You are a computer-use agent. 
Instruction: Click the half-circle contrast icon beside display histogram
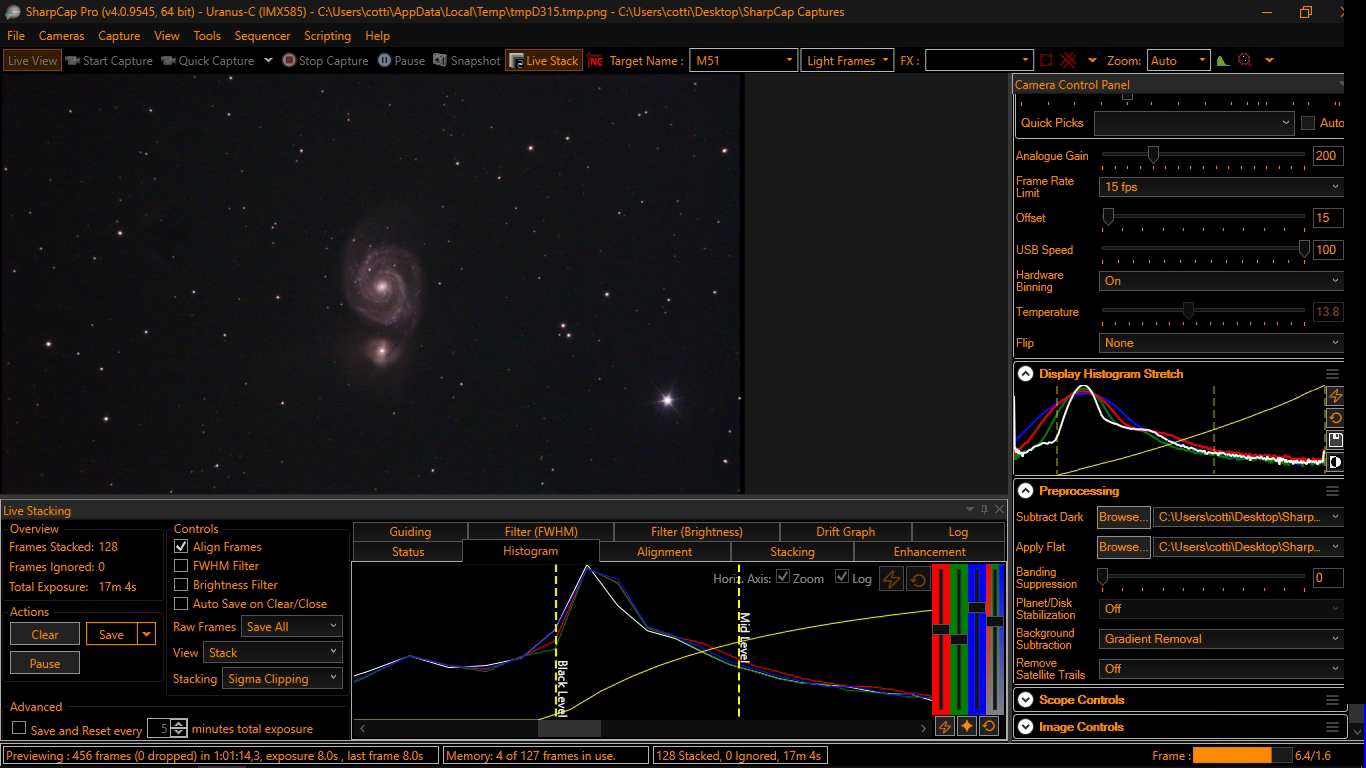point(1334,462)
